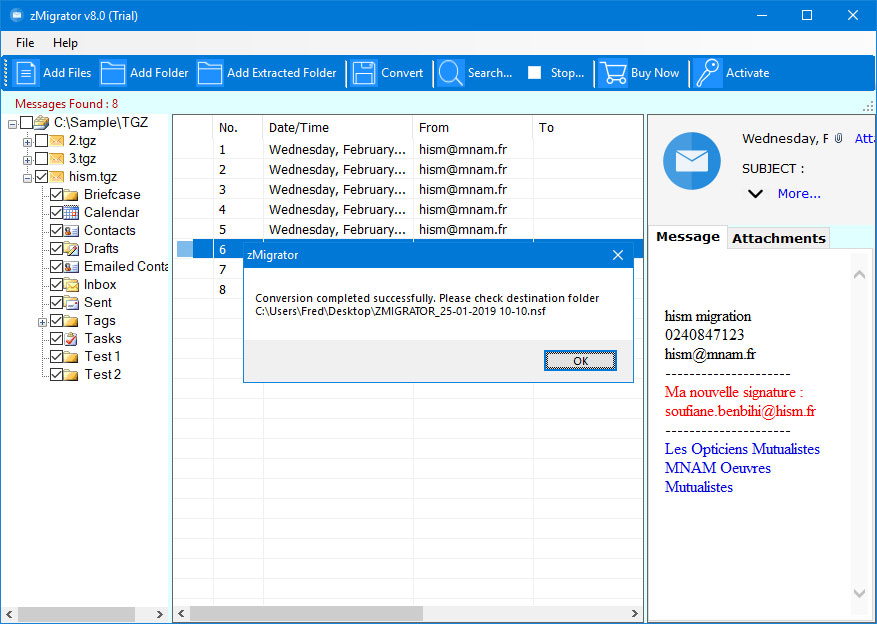Select message row number 3
The image size is (877, 624).
(408, 190)
